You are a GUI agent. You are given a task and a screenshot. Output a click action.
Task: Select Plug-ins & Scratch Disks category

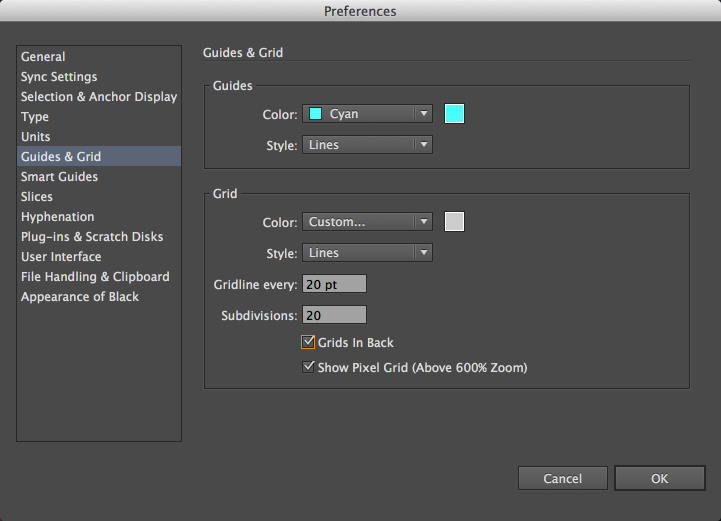point(91,237)
